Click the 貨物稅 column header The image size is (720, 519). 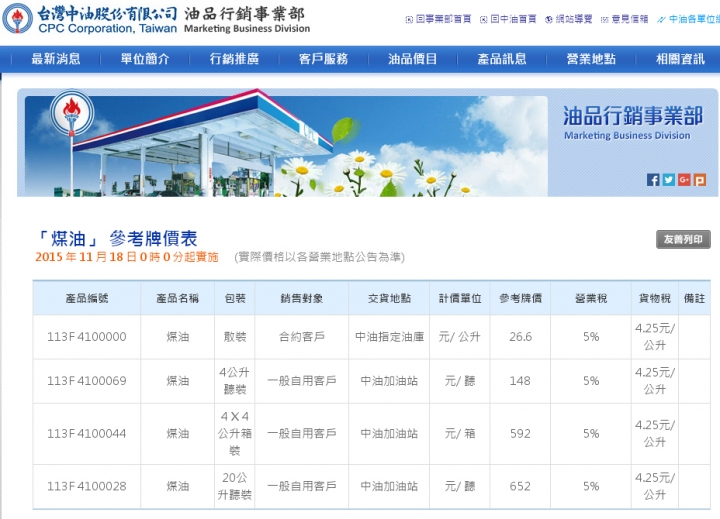click(655, 299)
